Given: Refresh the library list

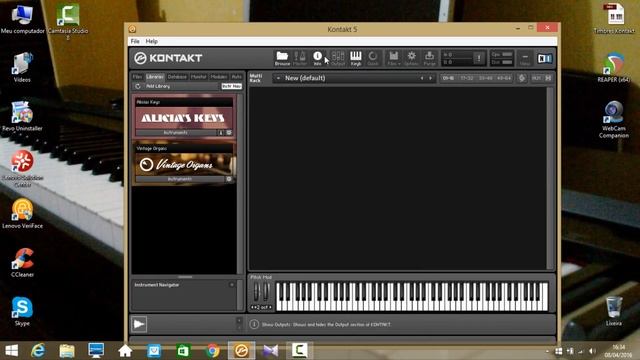Looking at the screenshot, I should [138, 86].
